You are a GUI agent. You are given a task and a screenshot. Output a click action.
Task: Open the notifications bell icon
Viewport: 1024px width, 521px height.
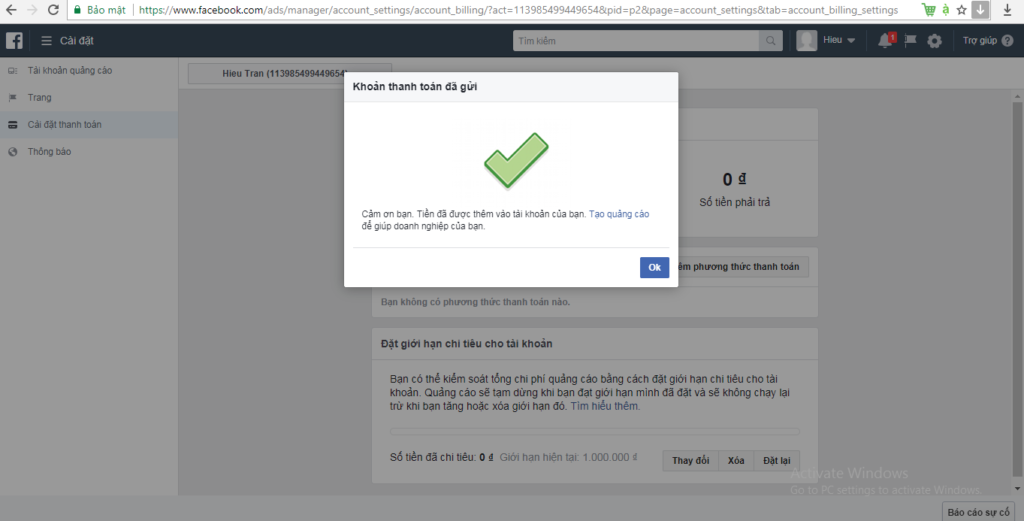pos(886,40)
